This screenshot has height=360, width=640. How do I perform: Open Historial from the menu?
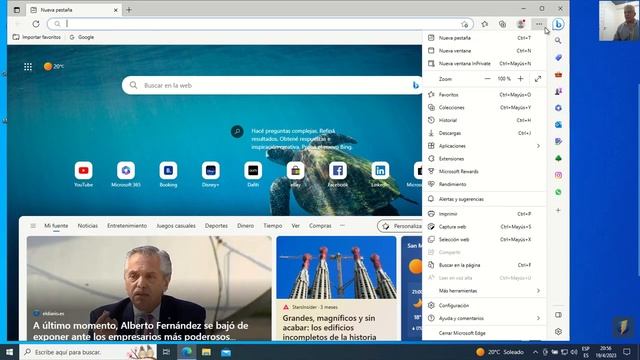click(x=484, y=120)
